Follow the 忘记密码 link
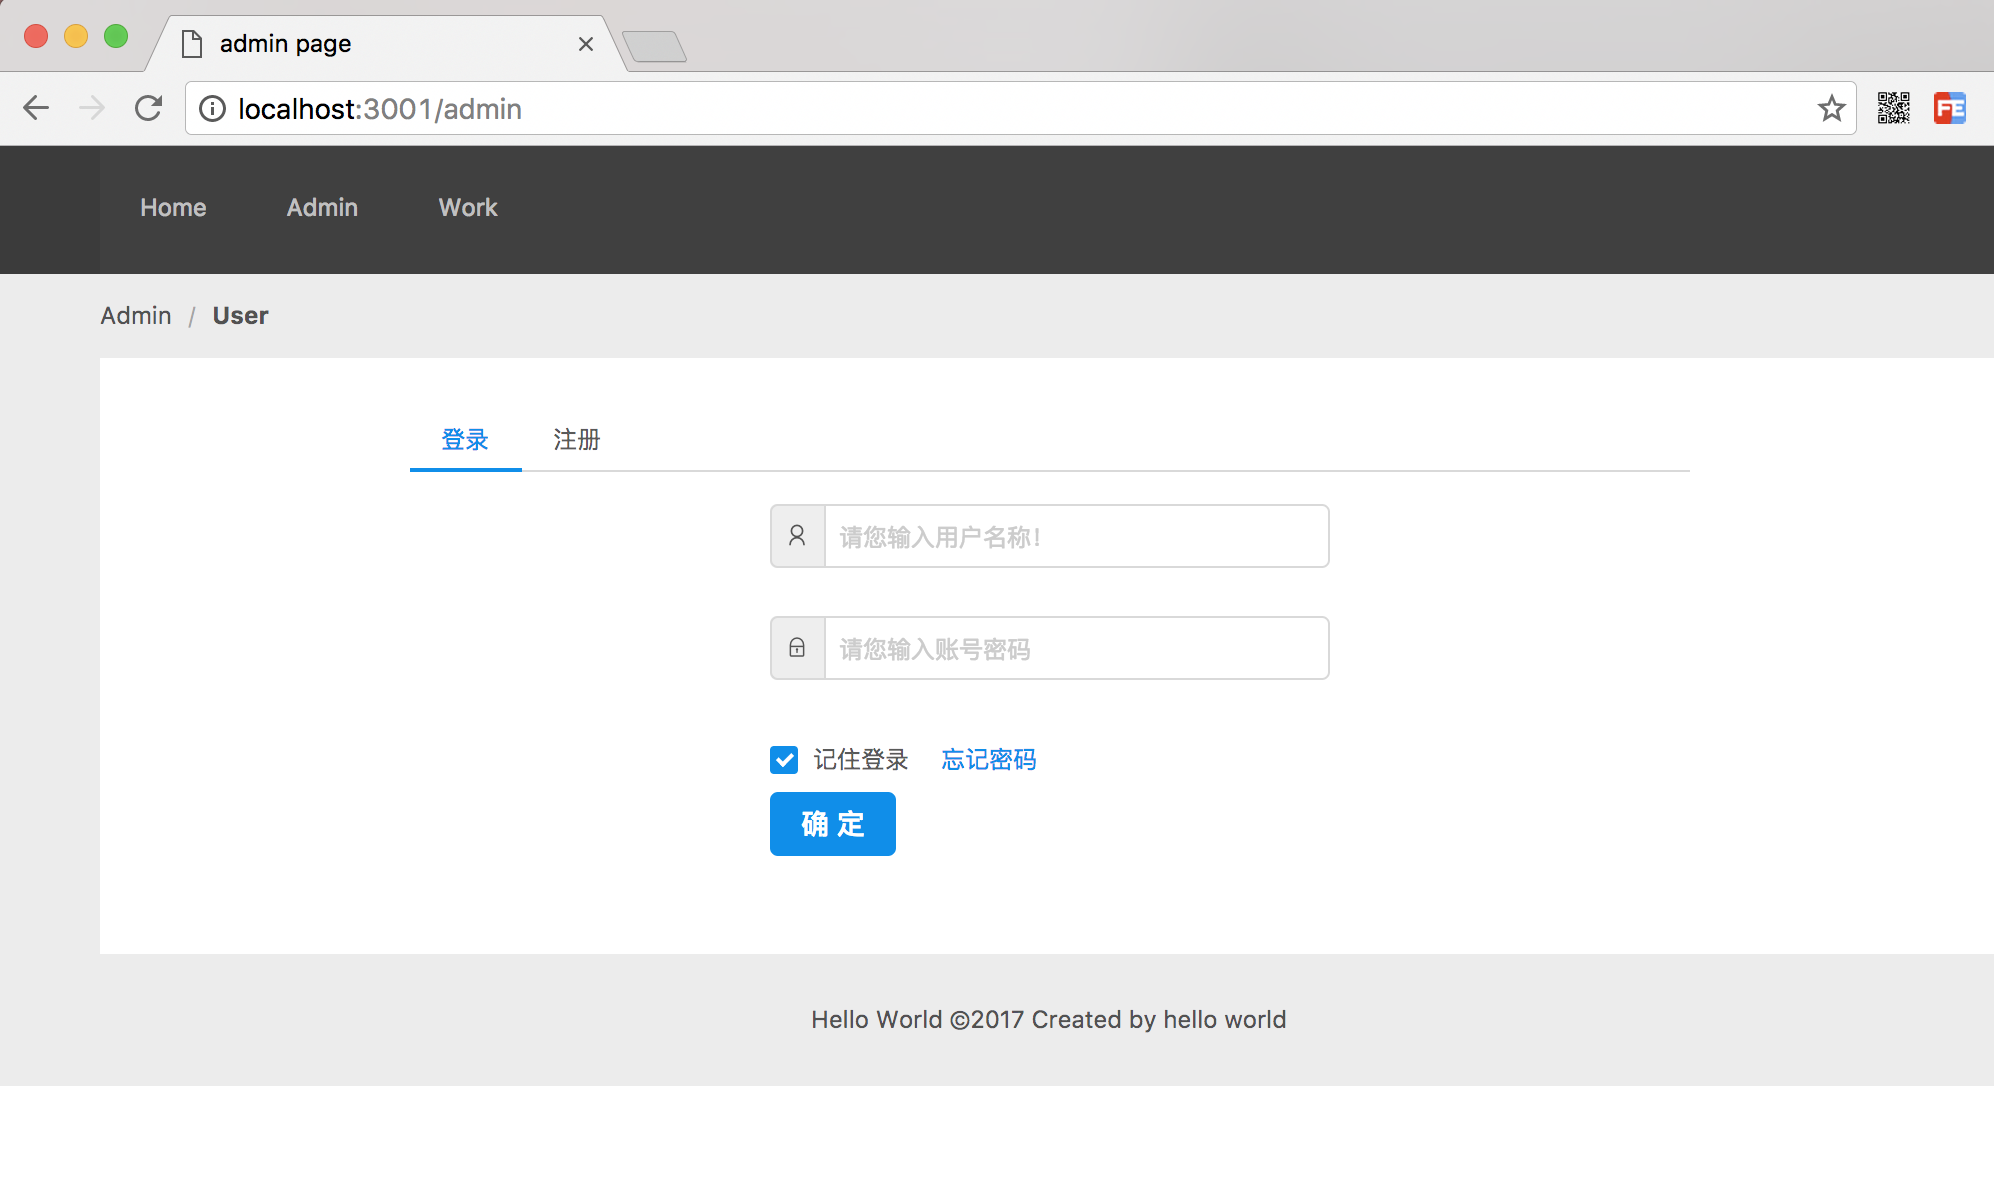This screenshot has height=1194, width=1994. point(988,760)
